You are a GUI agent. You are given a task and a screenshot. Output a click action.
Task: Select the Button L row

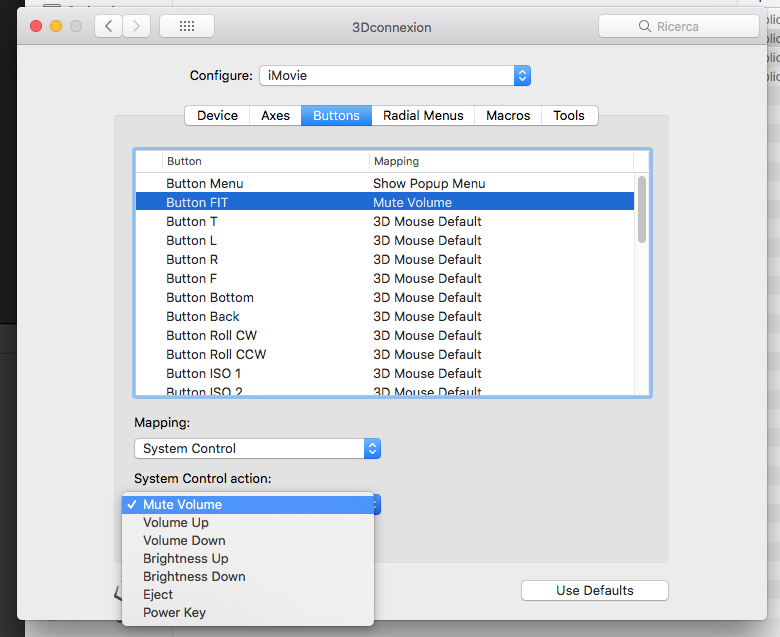coord(385,240)
